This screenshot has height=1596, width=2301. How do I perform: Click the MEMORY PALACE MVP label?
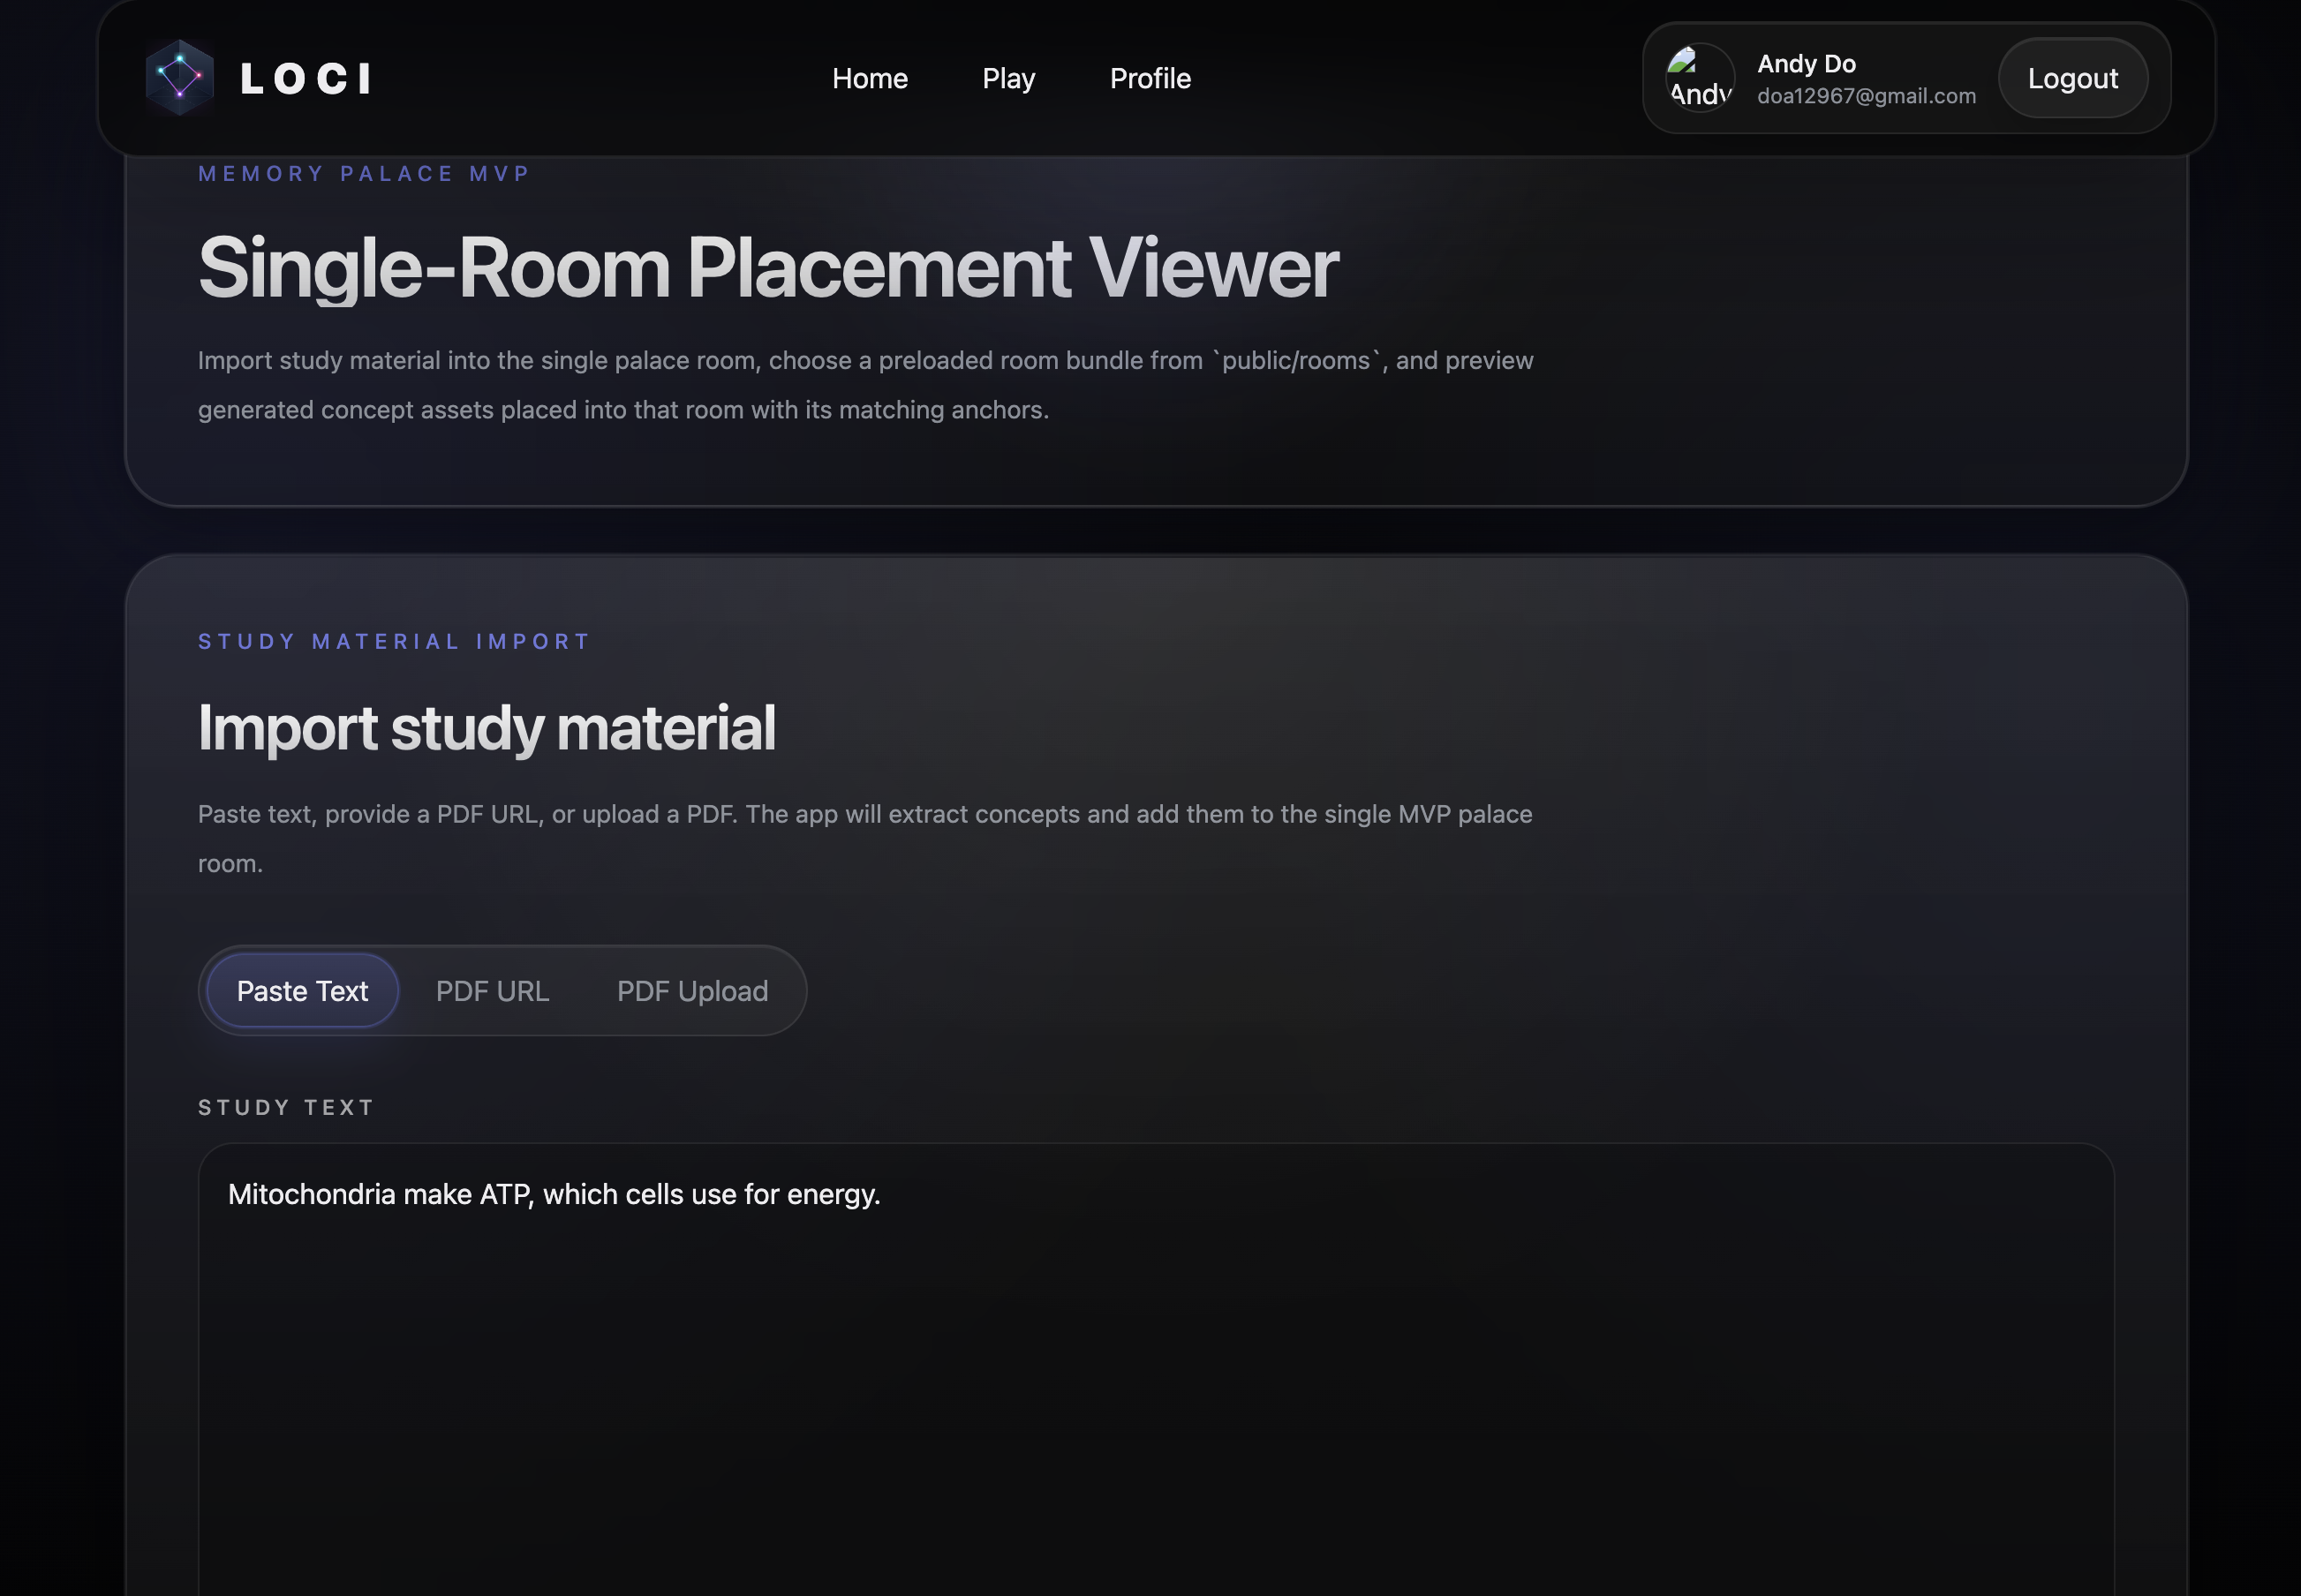point(364,174)
